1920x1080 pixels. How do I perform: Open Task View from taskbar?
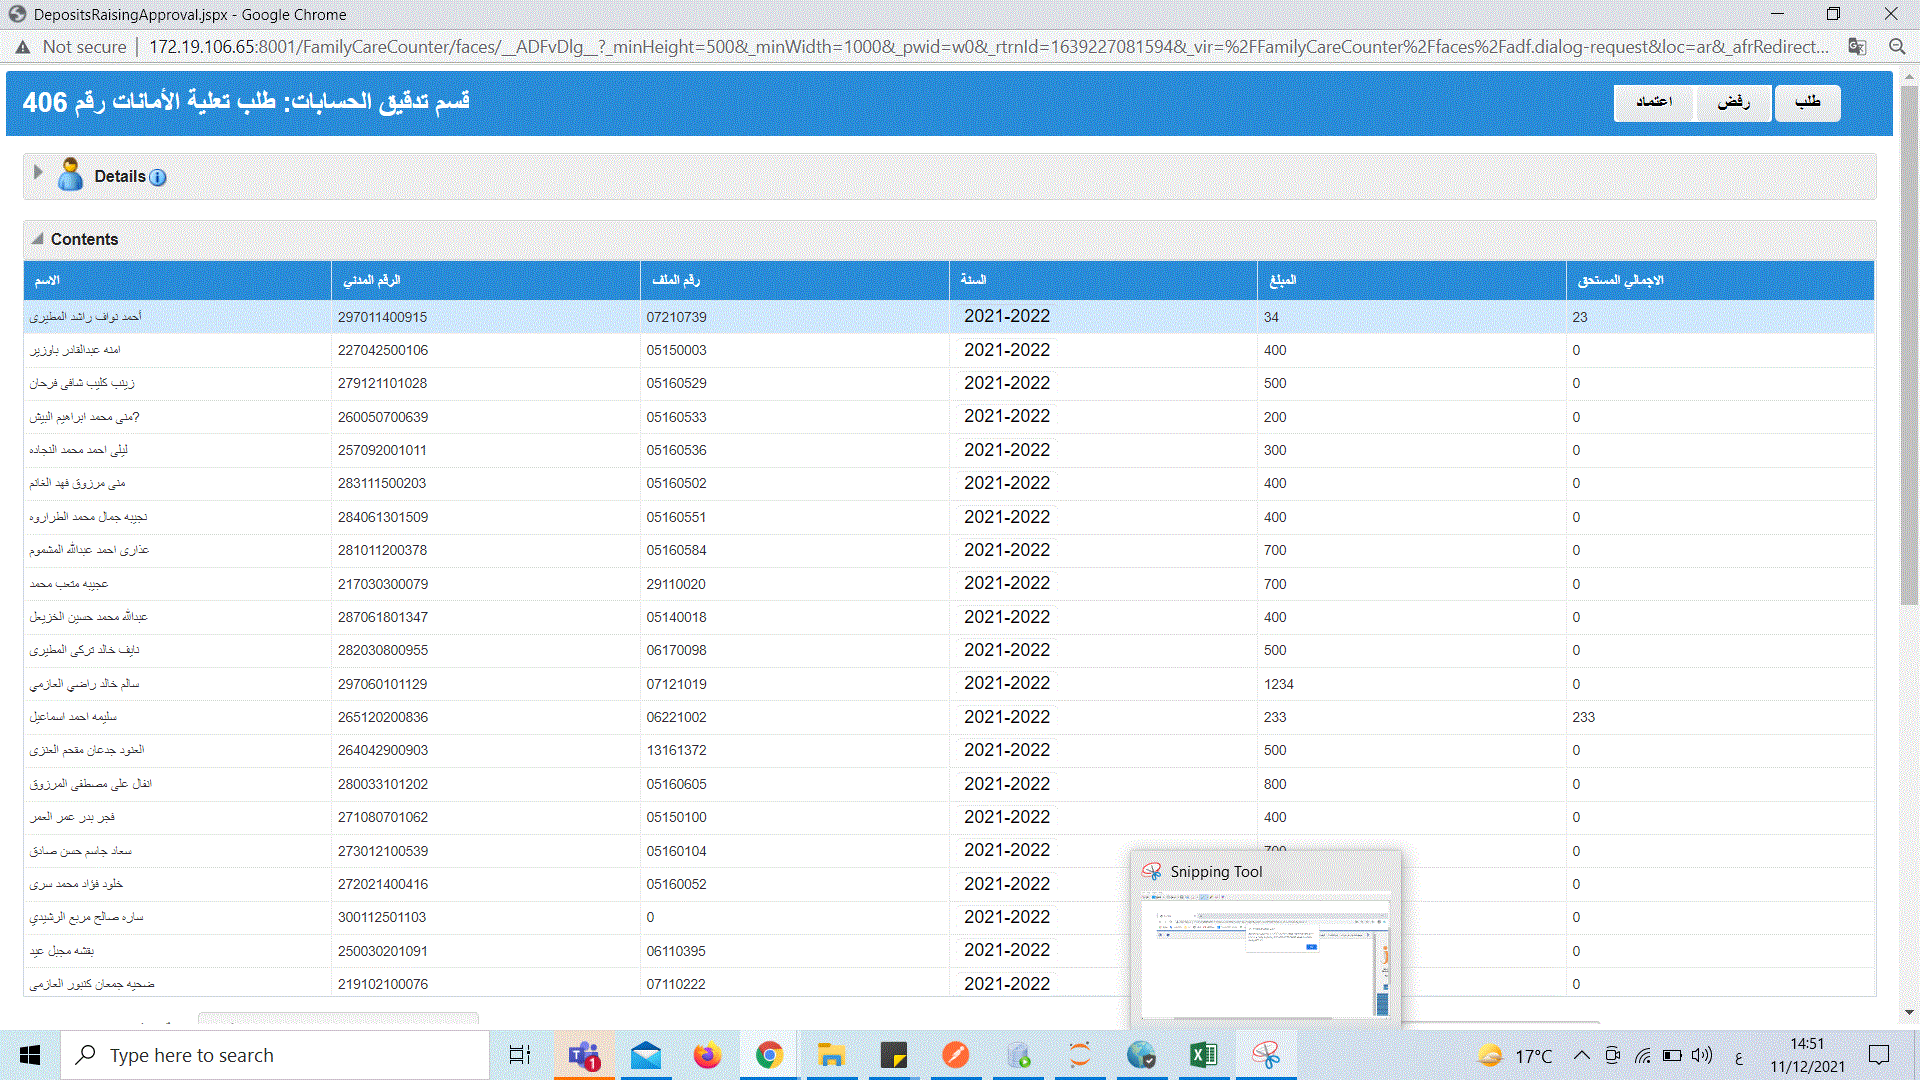tap(520, 1055)
